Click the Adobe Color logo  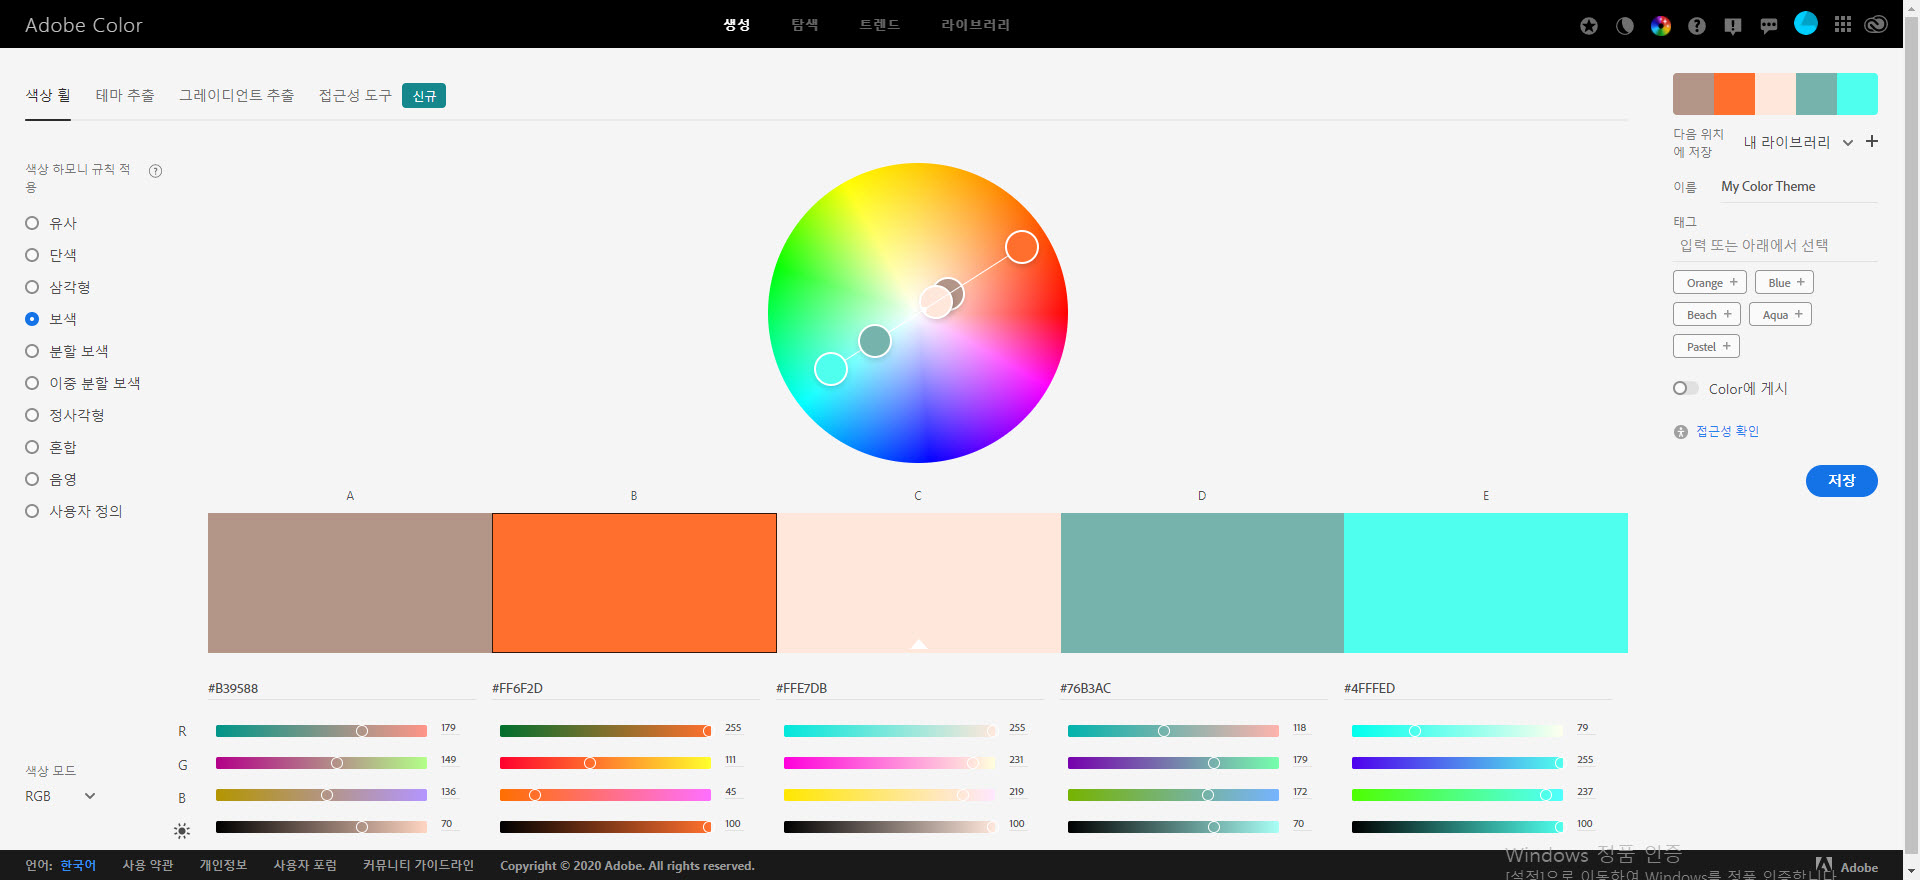(84, 25)
